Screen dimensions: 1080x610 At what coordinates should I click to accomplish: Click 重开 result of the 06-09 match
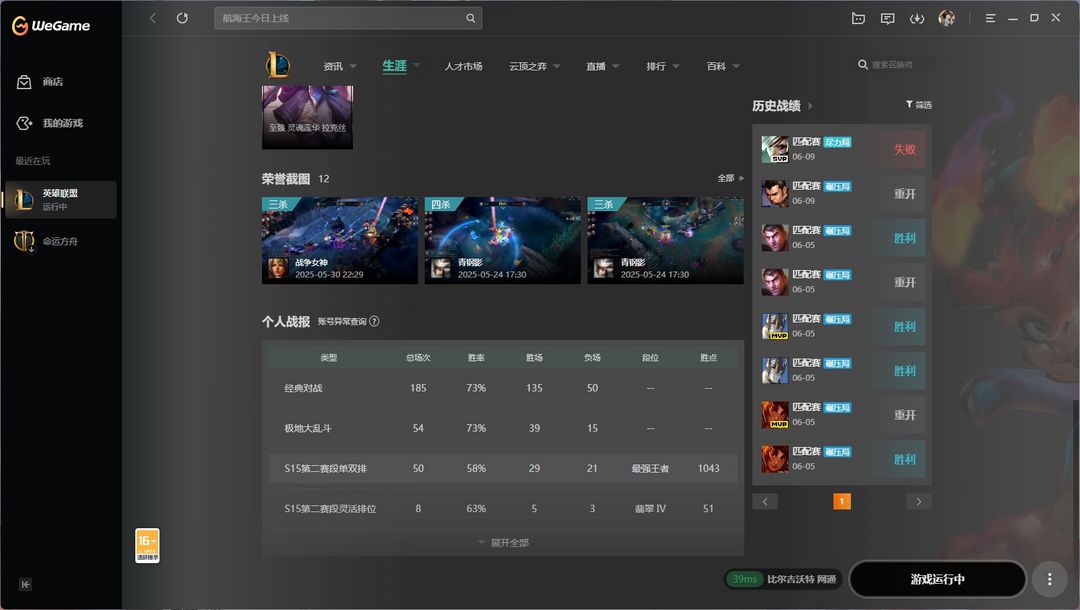[904, 194]
